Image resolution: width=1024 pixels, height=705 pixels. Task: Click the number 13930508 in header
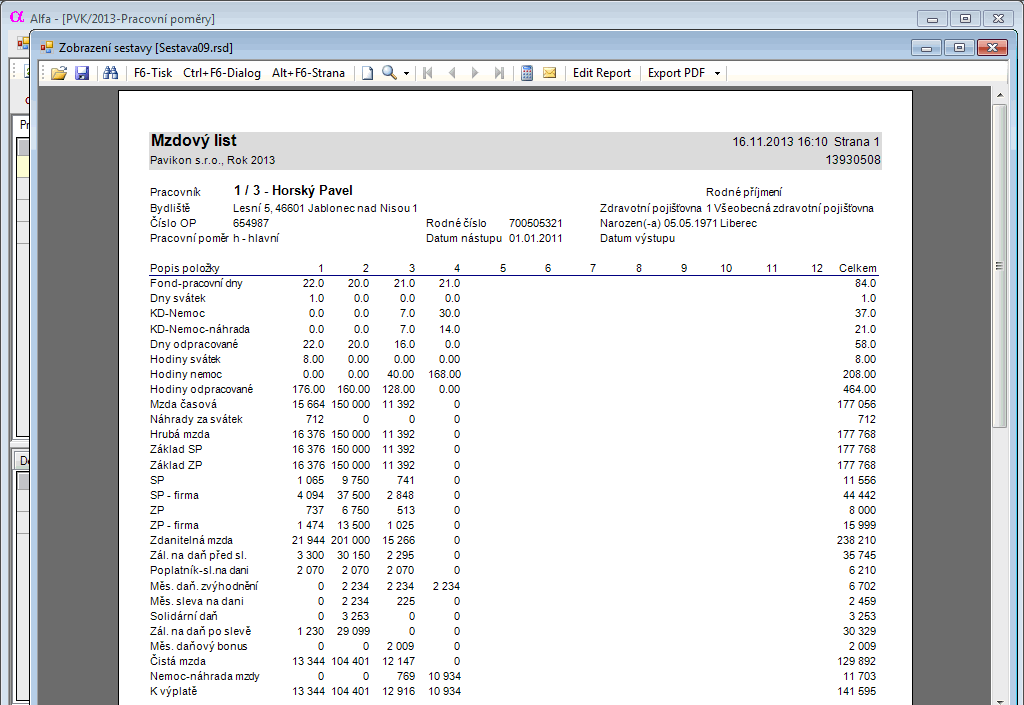click(853, 160)
